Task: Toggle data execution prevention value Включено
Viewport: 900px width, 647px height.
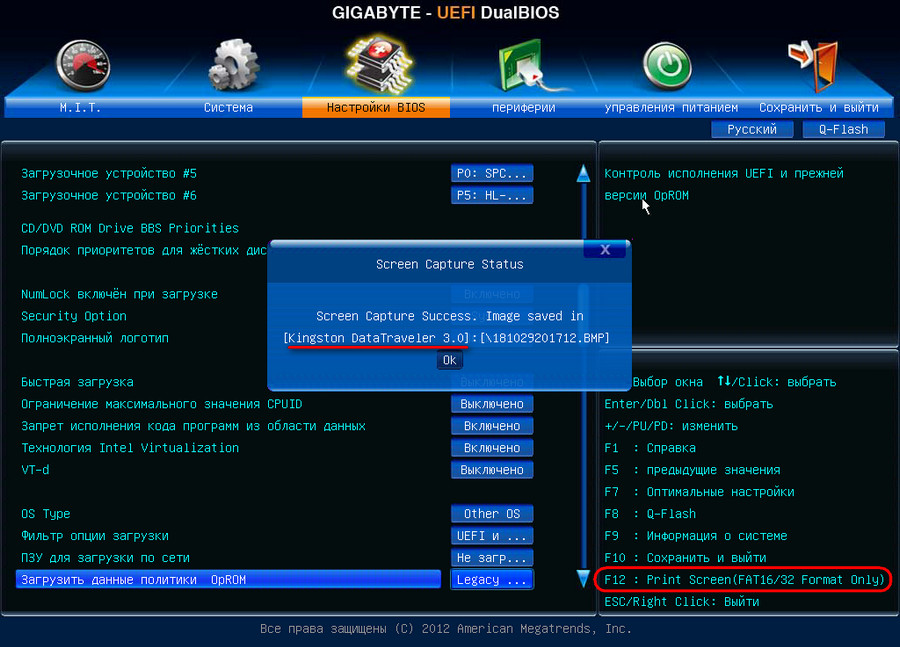Action: pos(492,426)
